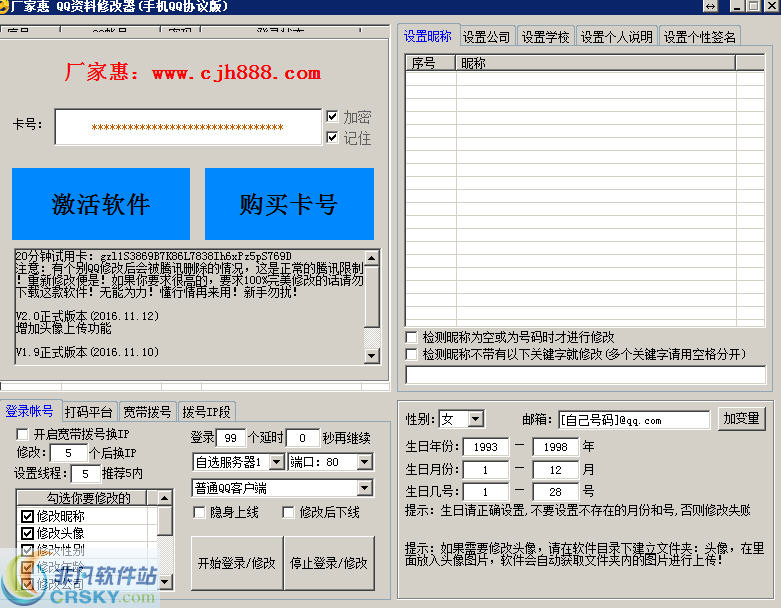Click the 激活软件 button
The image size is (781, 608).
(x=101, y=204)
